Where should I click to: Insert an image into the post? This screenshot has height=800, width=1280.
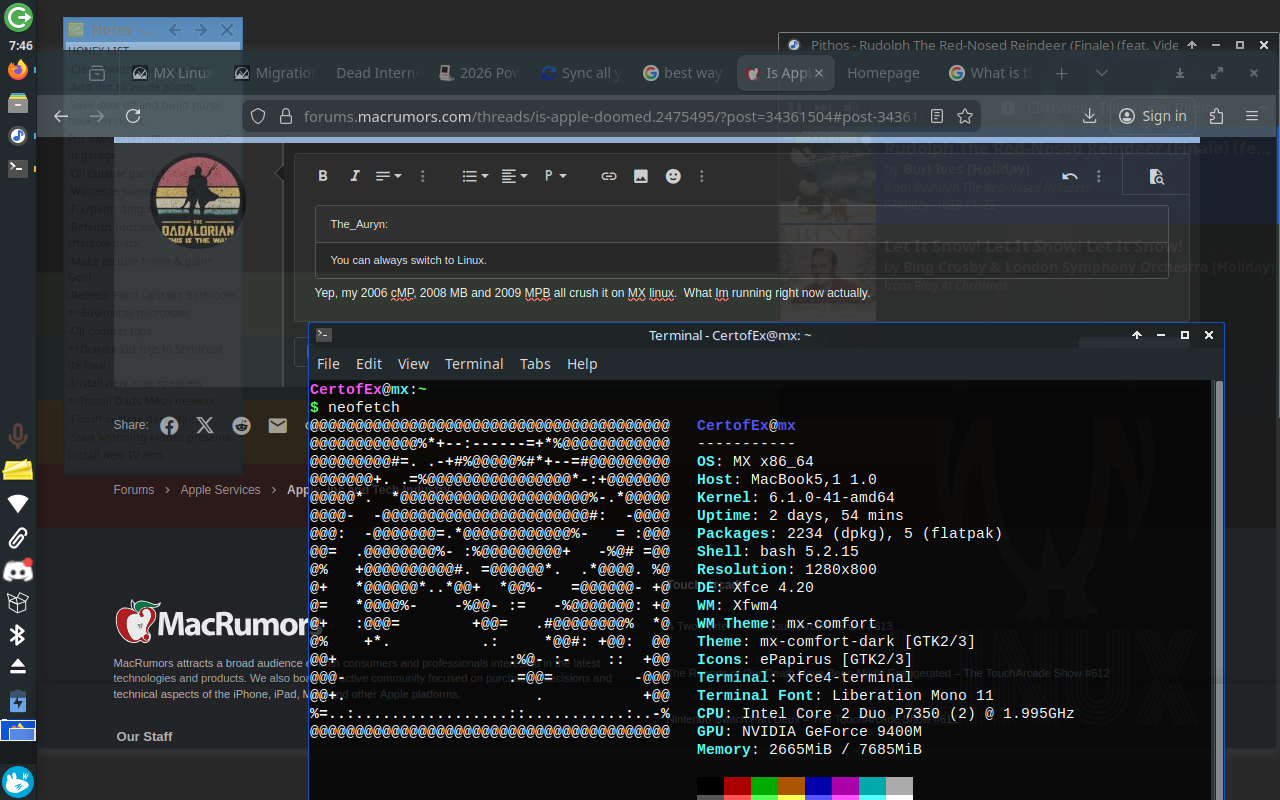pyautogui.click(x=640, y=175)
